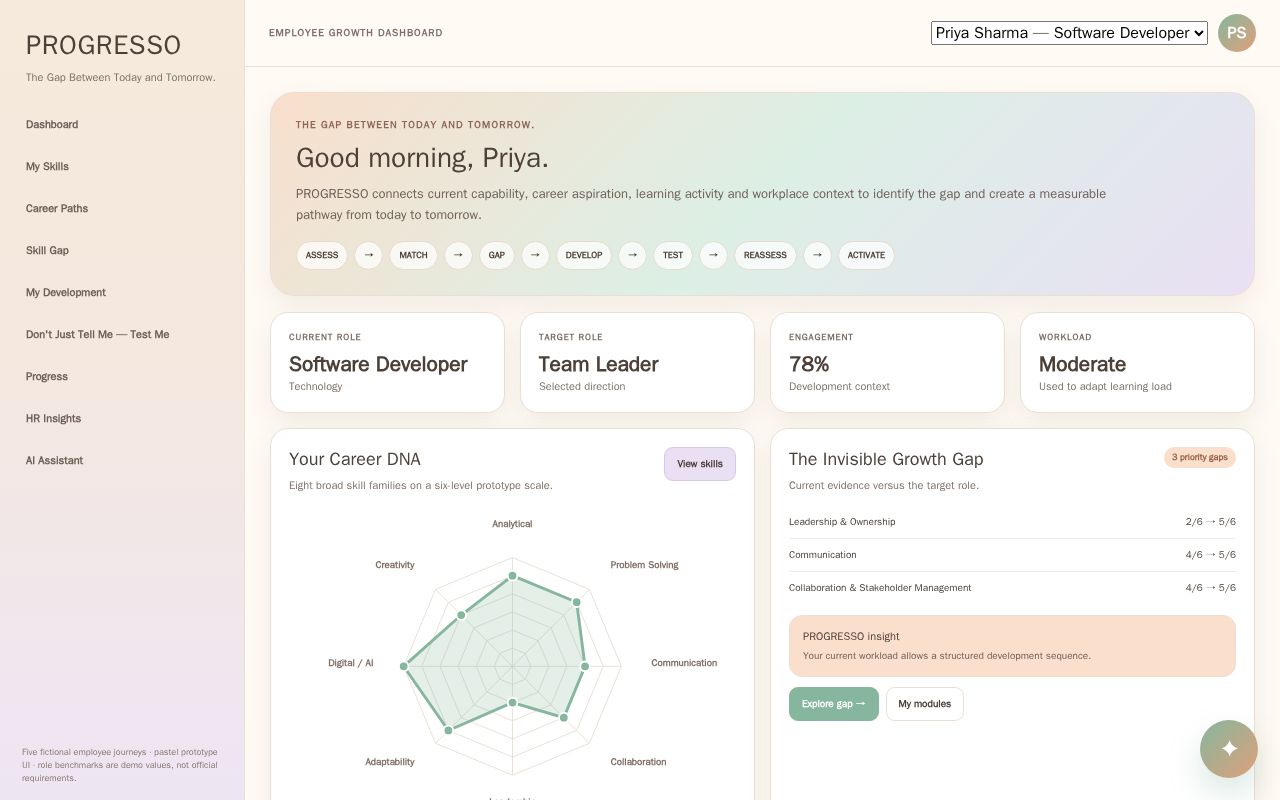This screenshot has width=1280, height=800.
Task: Click the Explore gap button
Action: (x=834, y=704)
